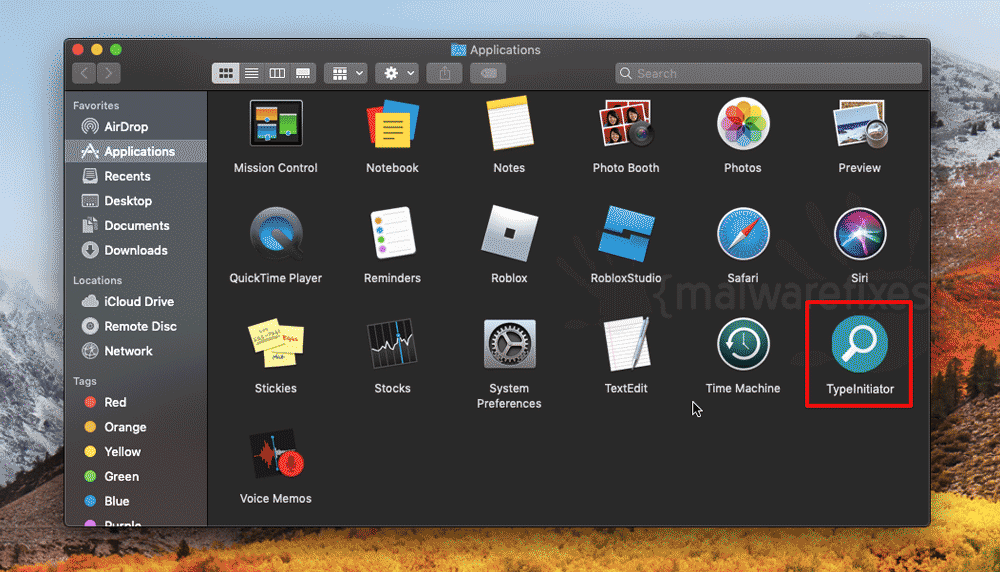Filter by the Red tag

point(136,402)
